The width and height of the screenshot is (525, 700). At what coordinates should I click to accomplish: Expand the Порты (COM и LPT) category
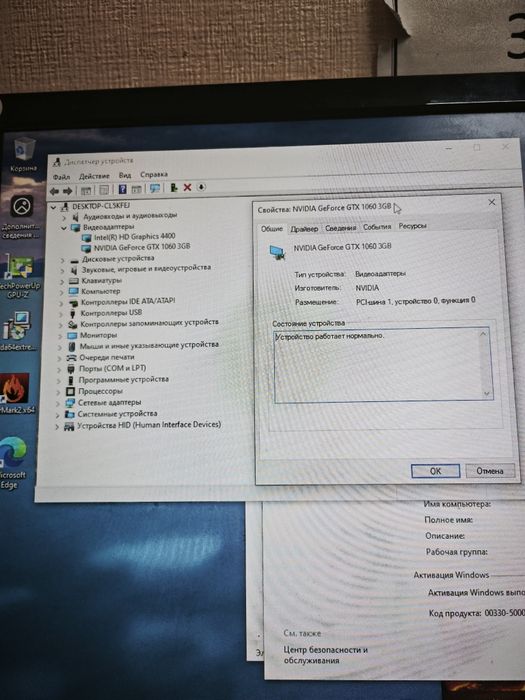click(x=59, y=370)
